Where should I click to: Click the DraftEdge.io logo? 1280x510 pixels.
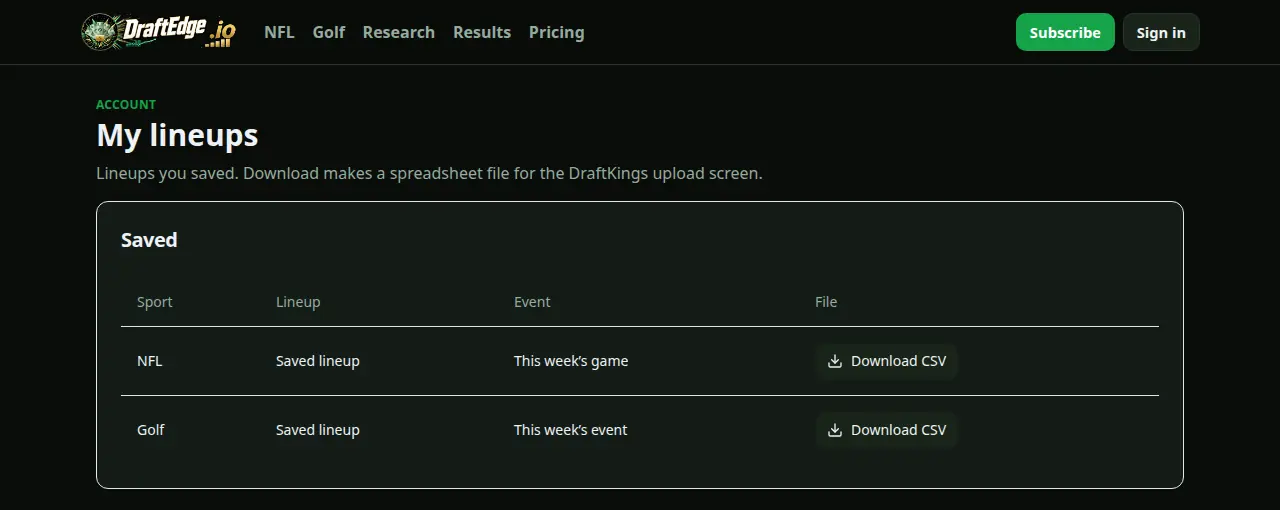point(158,32)
